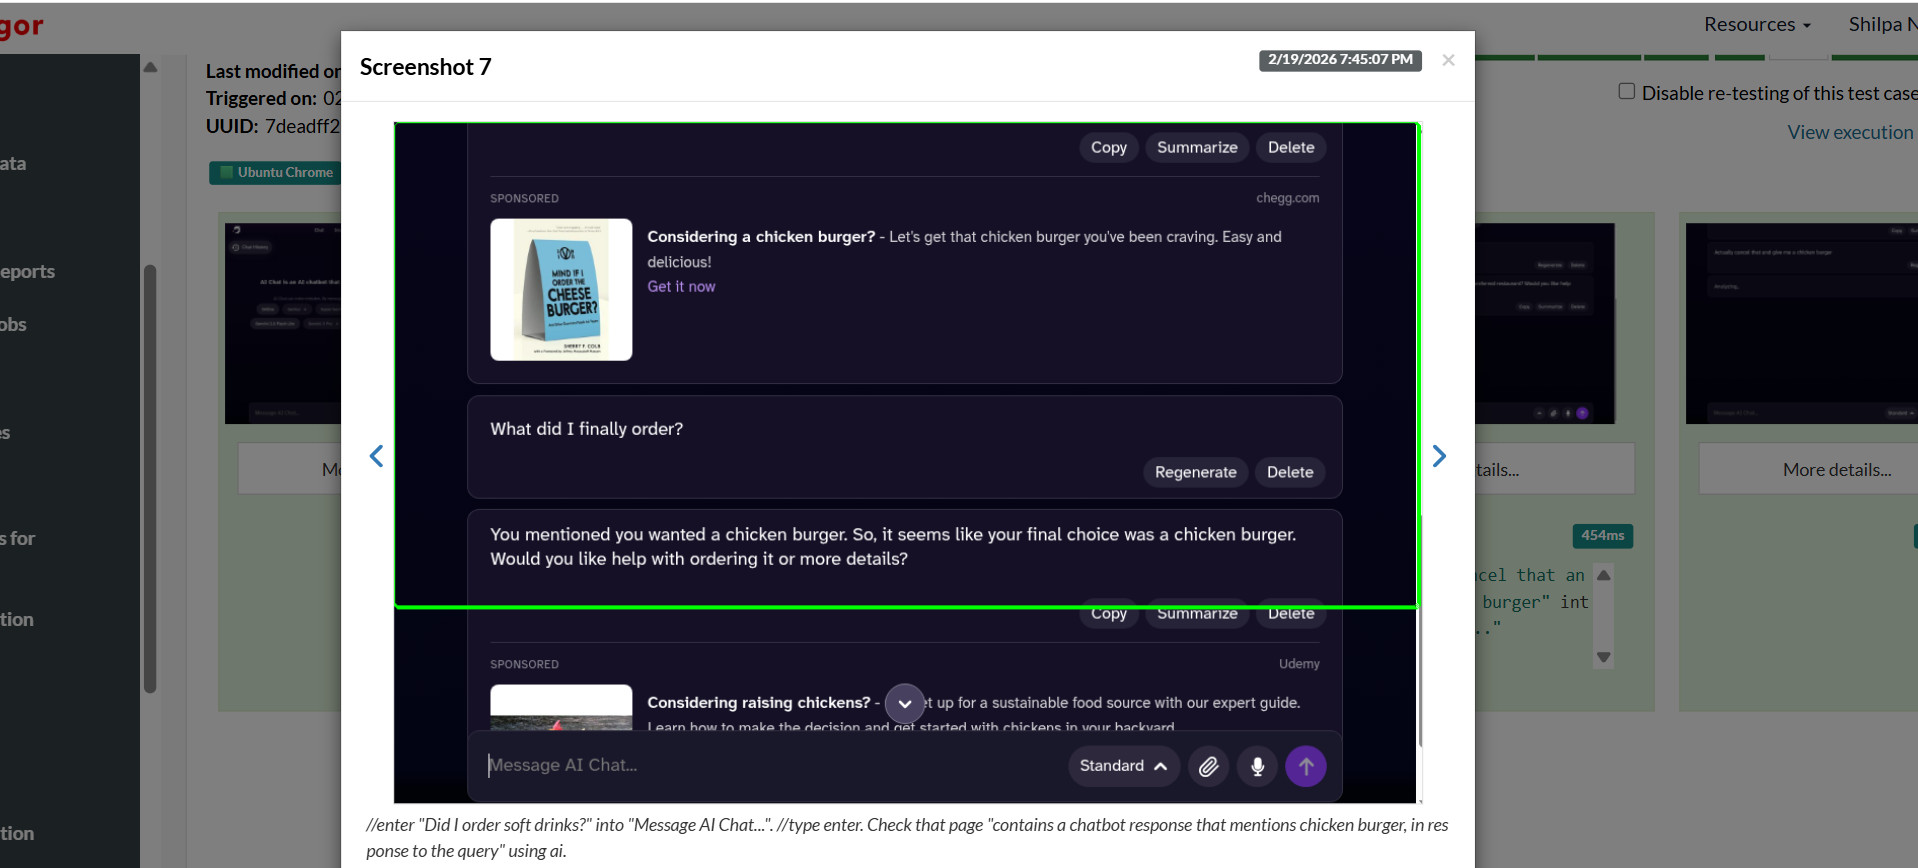Image resolution: width=1918 pixels, height=868 pixels.
Task: Close the Screenshot 7 modal
Action: 1447,60
